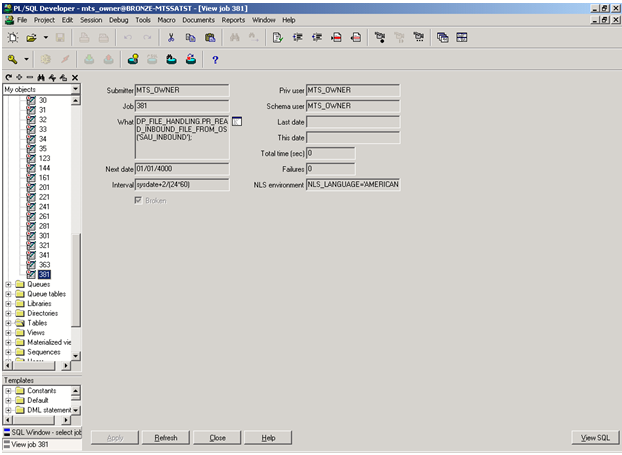Click the What text area
Viewport: 622px width, 455px height.
pyautogui.click(x=182, y=137)
